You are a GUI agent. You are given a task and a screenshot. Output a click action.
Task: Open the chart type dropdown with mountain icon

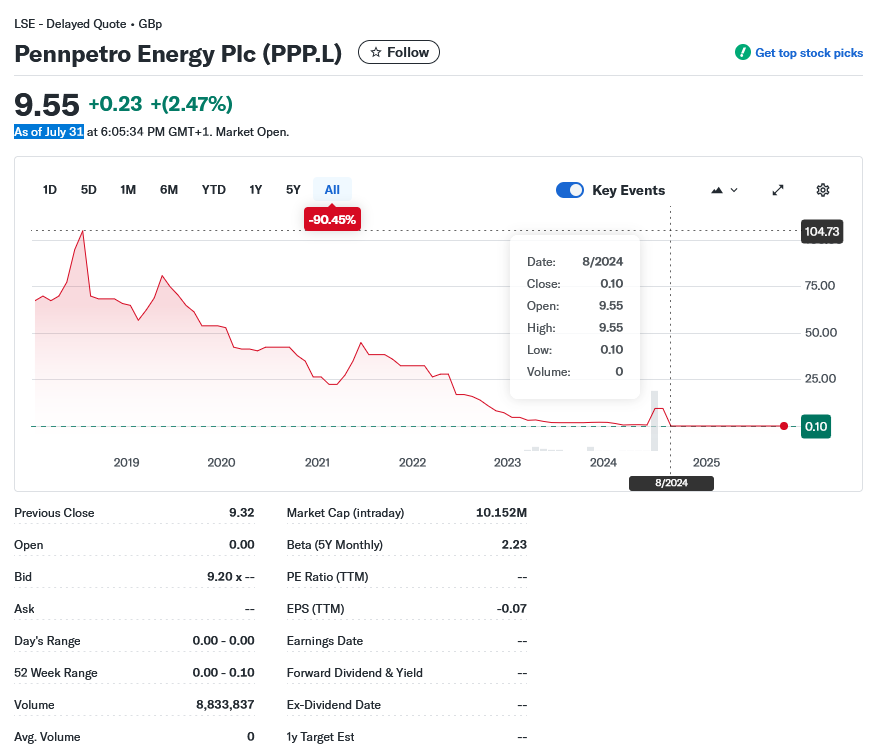pyautogui.click(x=724, y=190)
